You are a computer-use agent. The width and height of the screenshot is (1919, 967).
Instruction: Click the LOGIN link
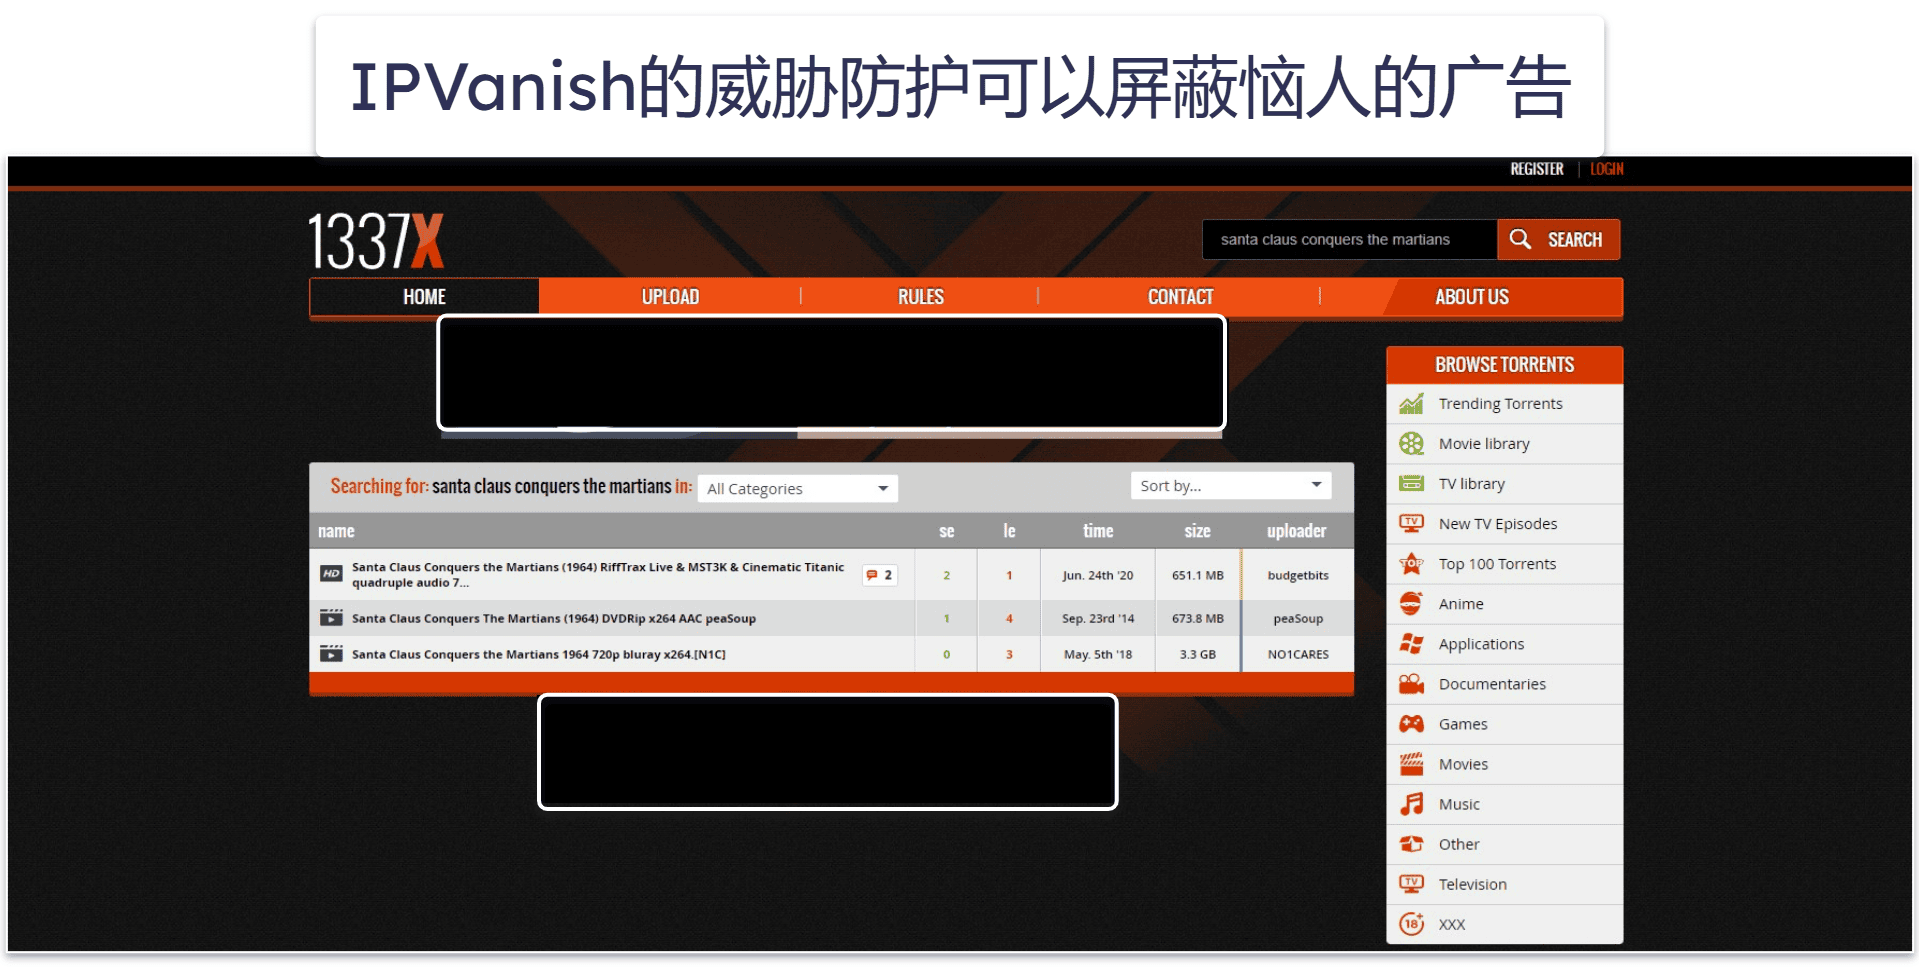1606,169
